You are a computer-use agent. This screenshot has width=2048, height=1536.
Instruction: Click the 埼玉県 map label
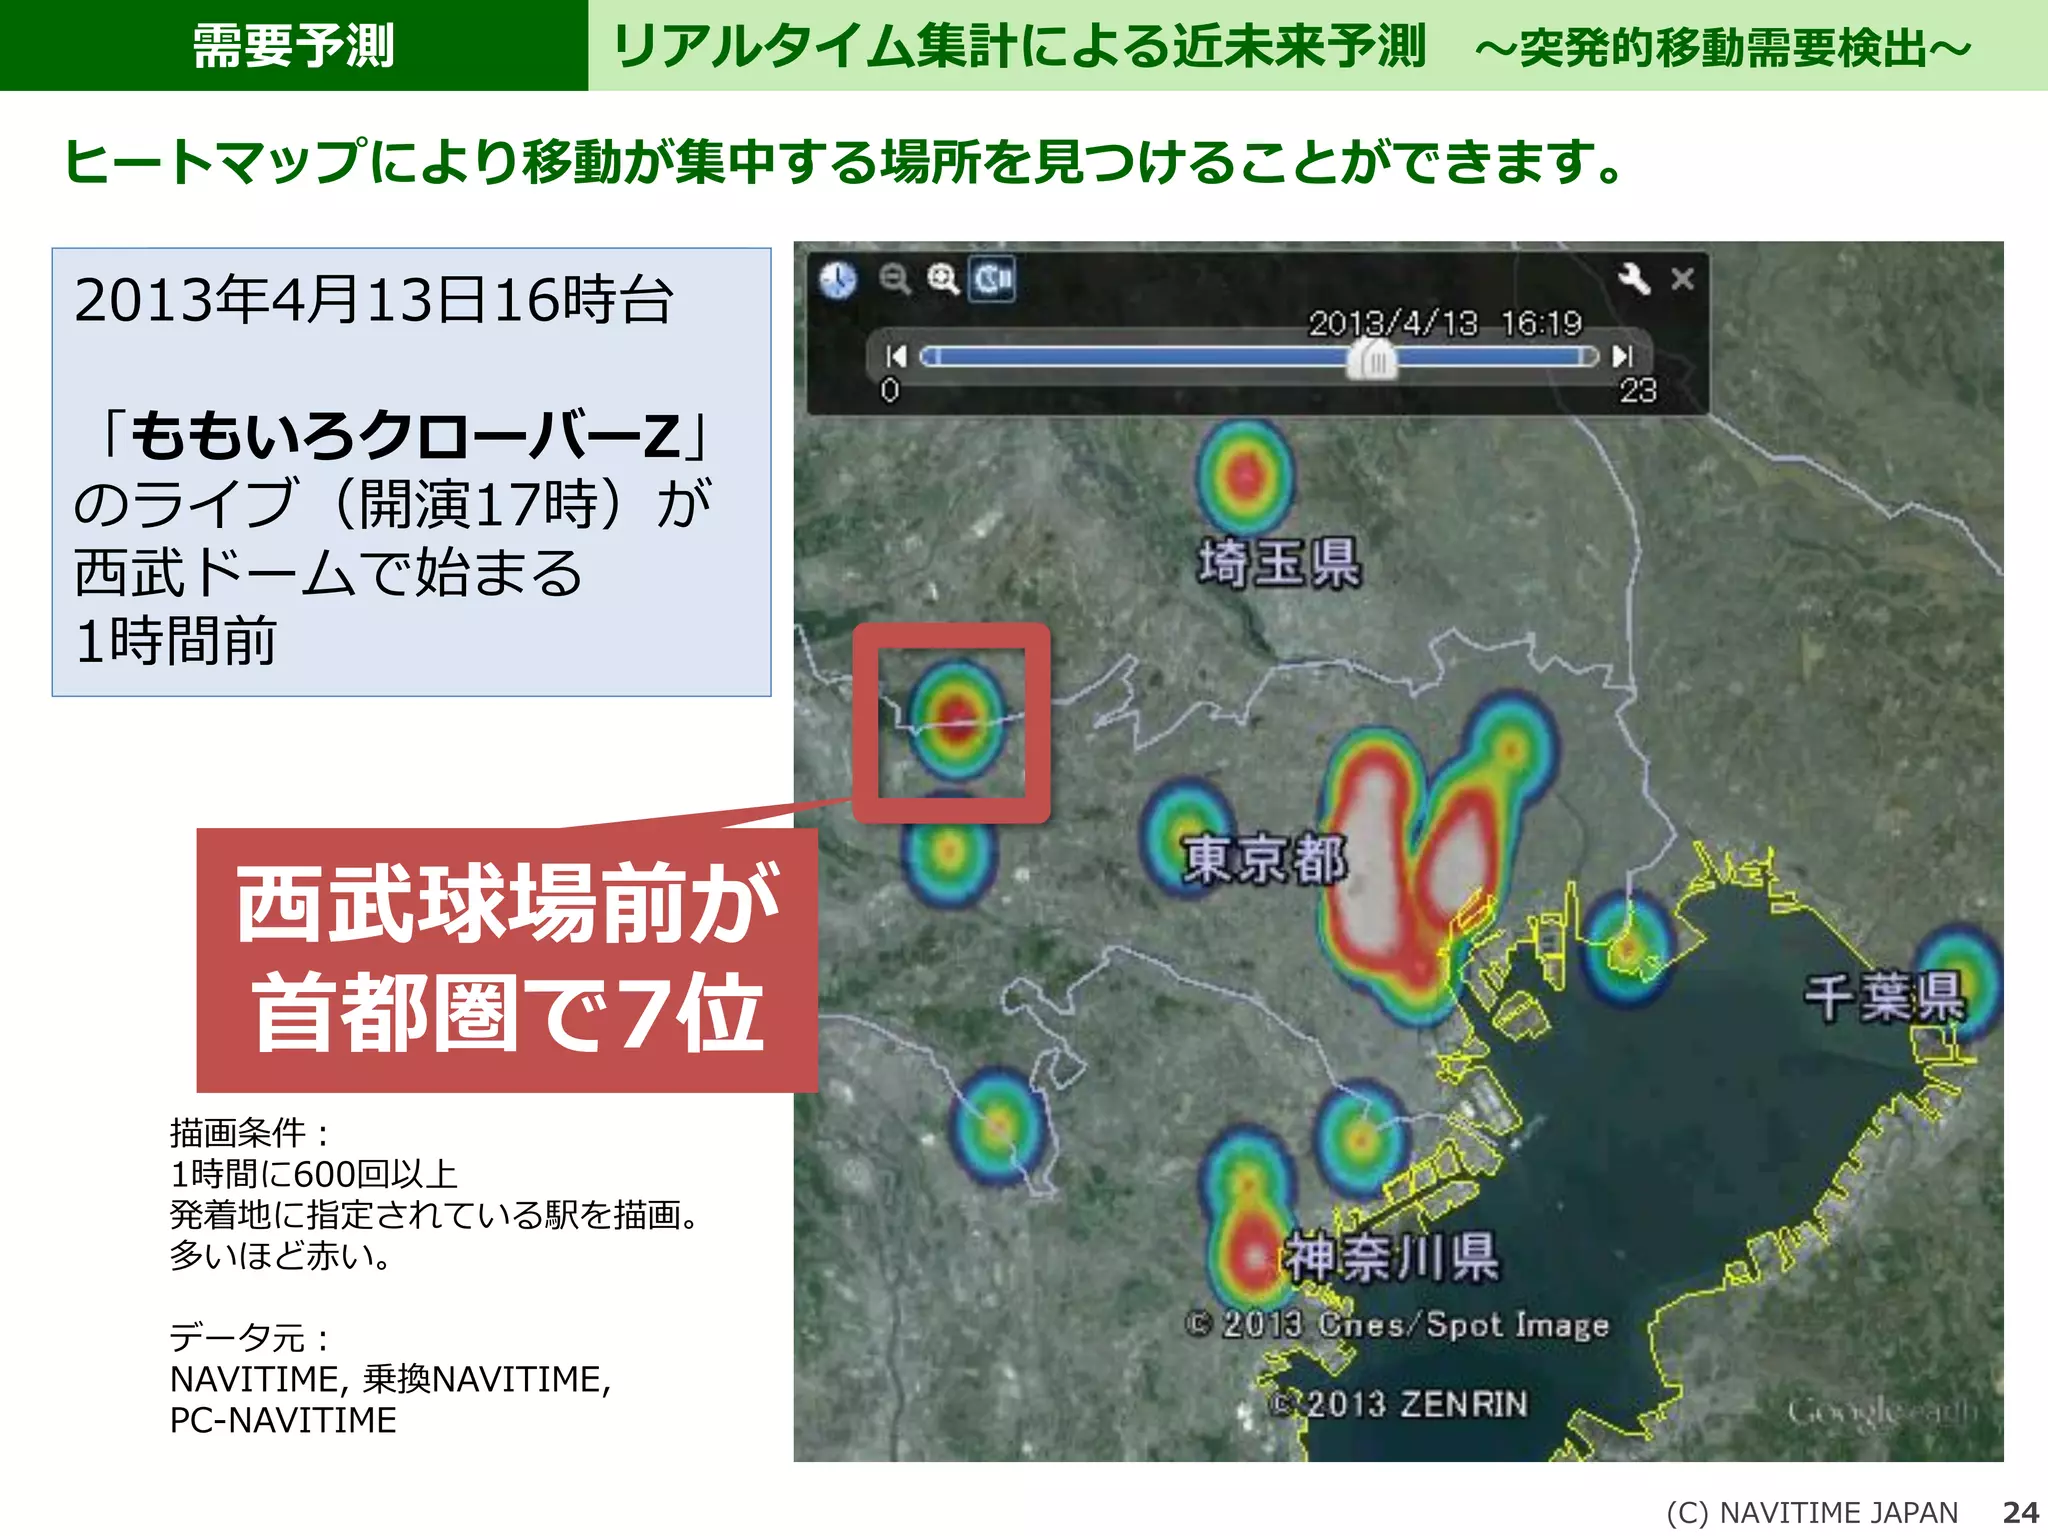coord(1280,561)
